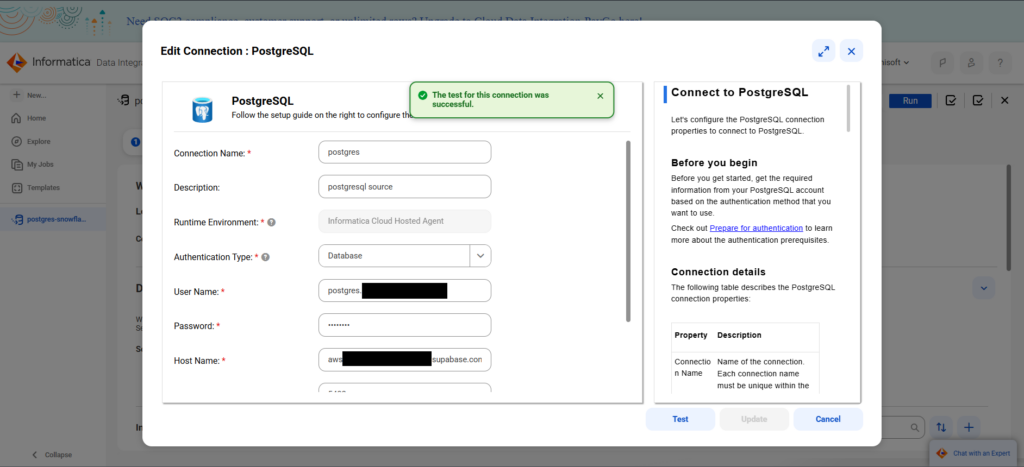This screenshot has width=1024, height=467.
Task: Click the Connect to PostgreSQL heading
Action: pyautogui.click(x=740, y=92)
